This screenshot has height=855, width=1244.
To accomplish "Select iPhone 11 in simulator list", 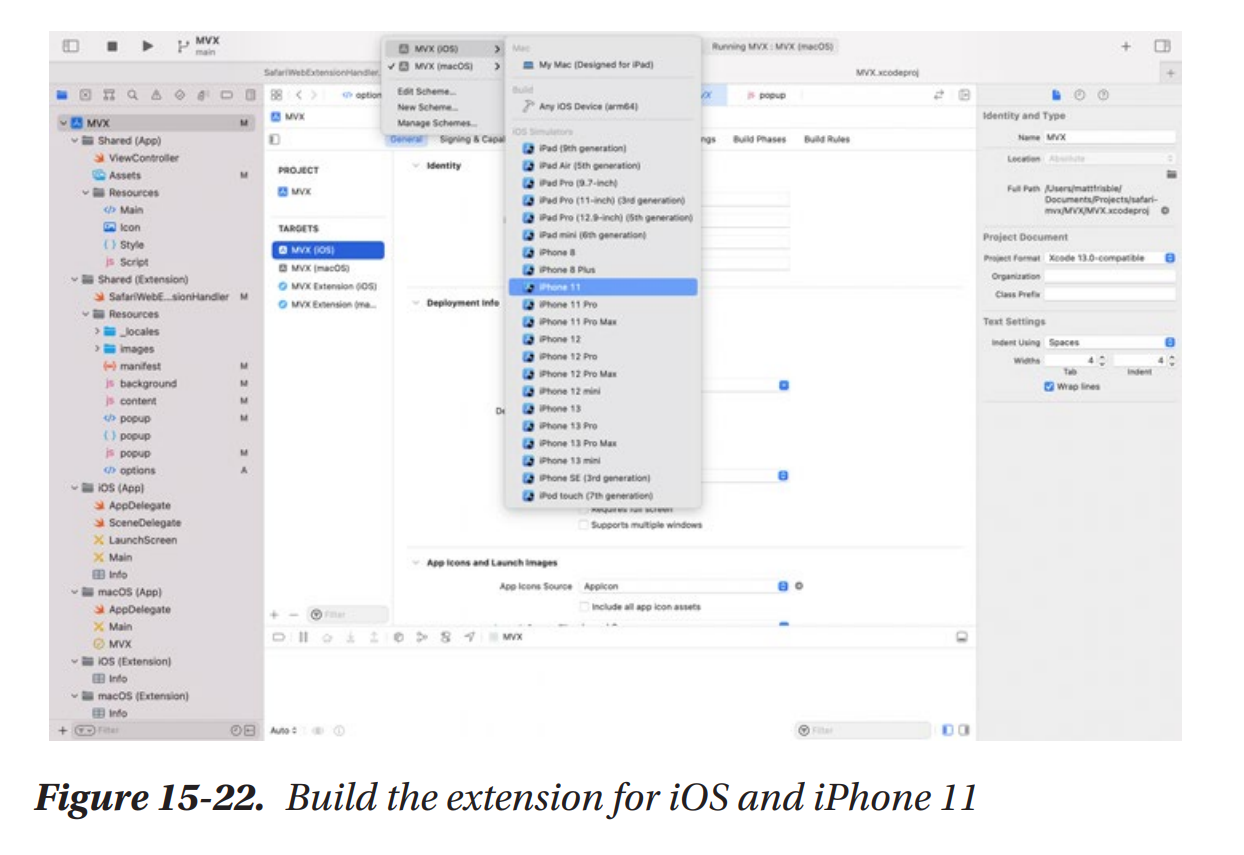I will [x=602, y=287].
